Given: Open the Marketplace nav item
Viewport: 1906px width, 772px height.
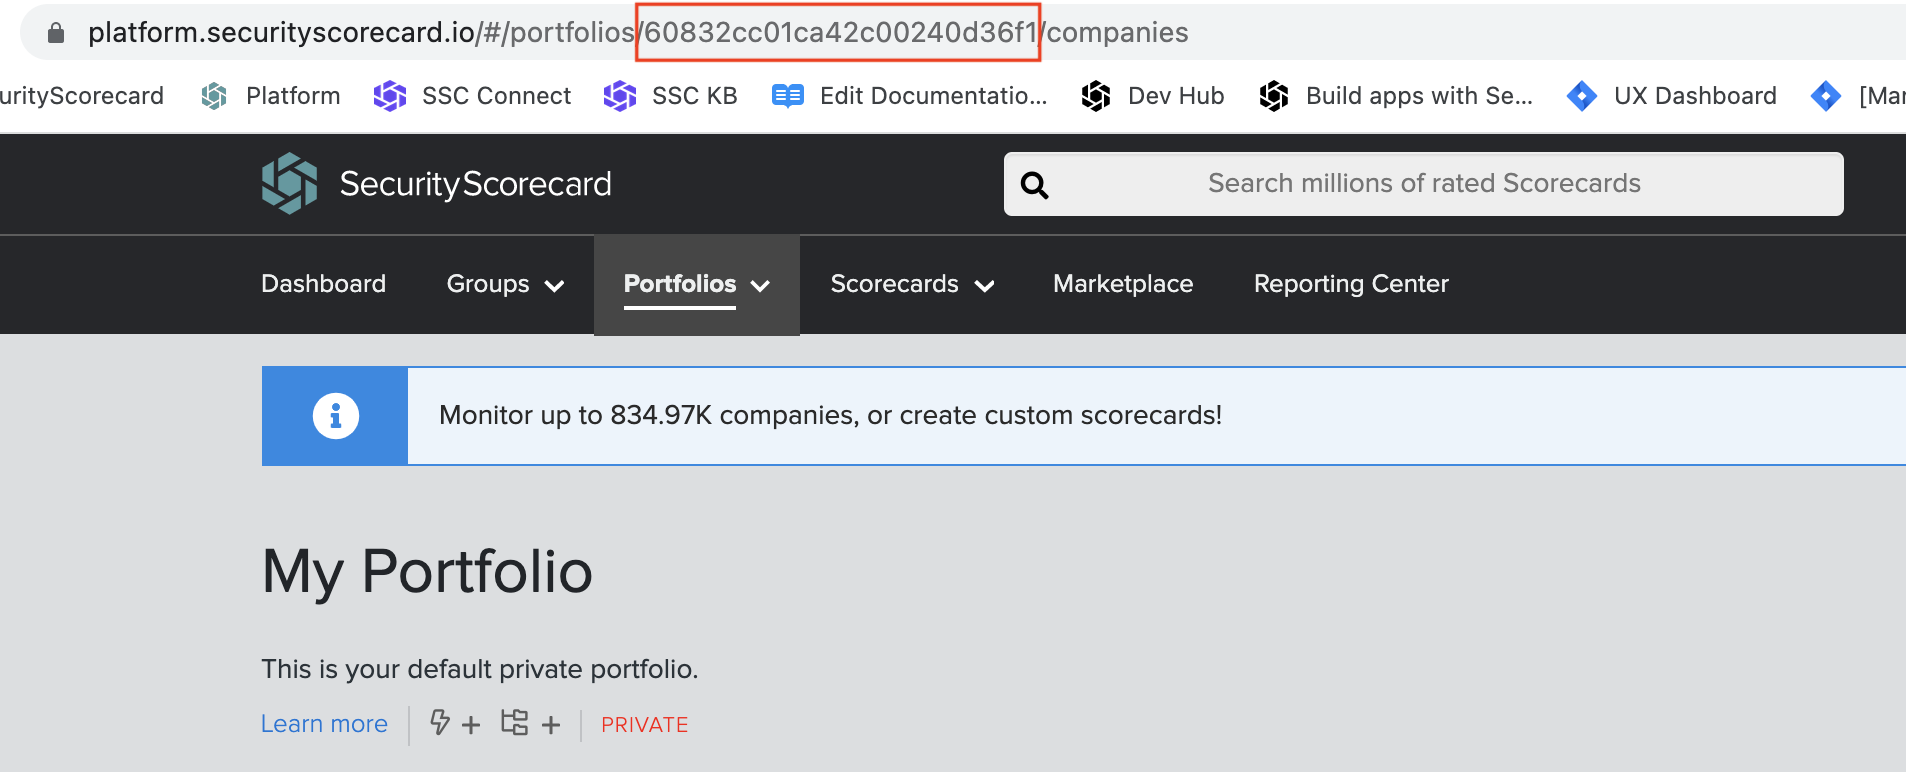Looking at the screenshot, I should click(x=1123, y=284).
